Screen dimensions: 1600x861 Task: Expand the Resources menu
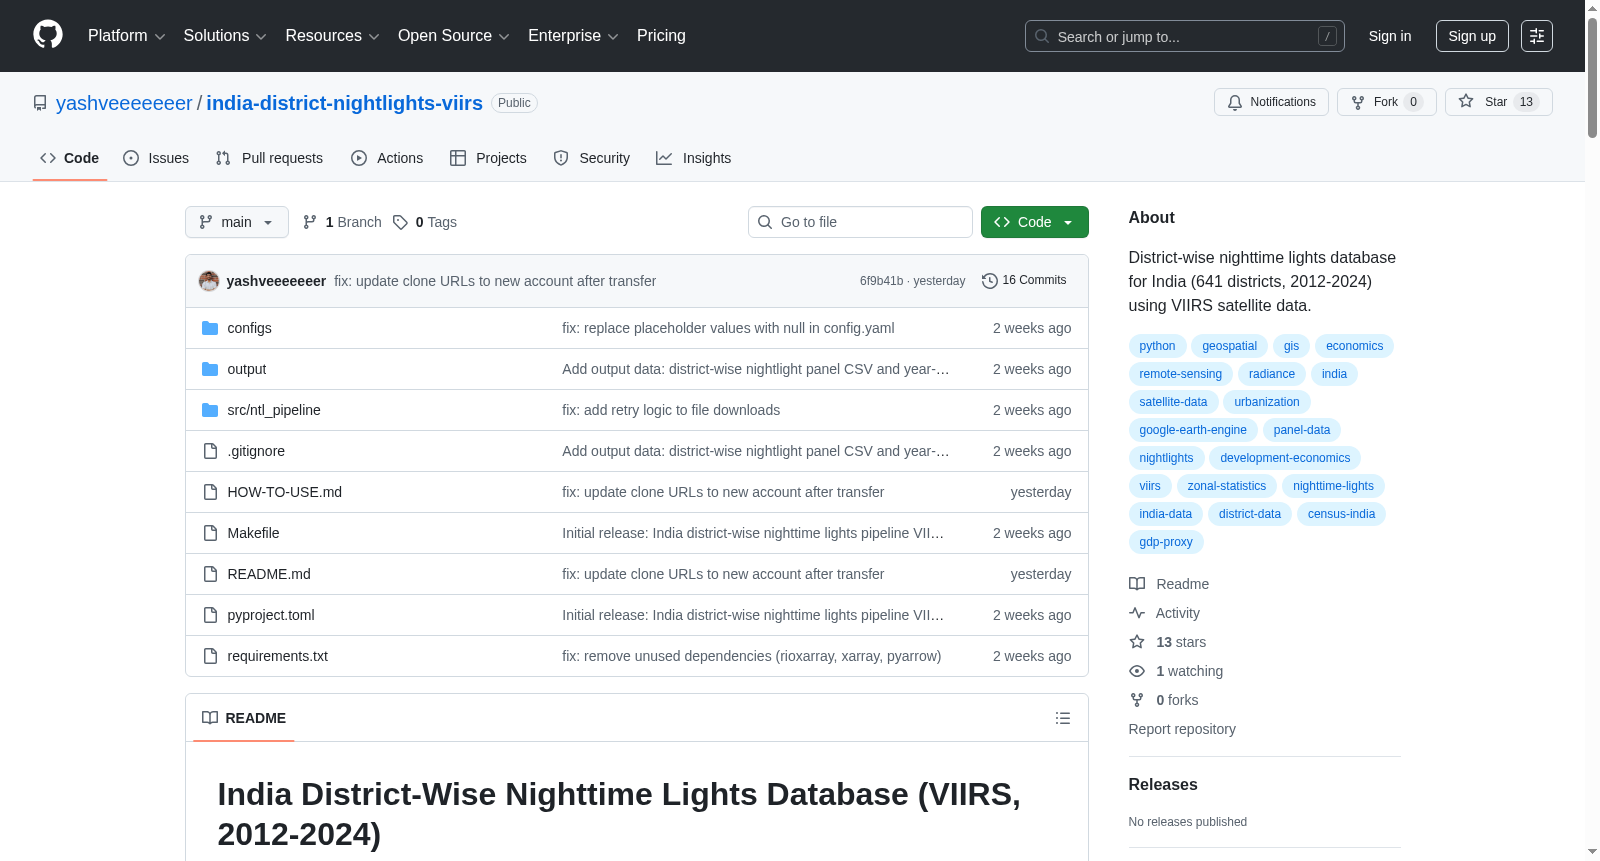(333, 36)
